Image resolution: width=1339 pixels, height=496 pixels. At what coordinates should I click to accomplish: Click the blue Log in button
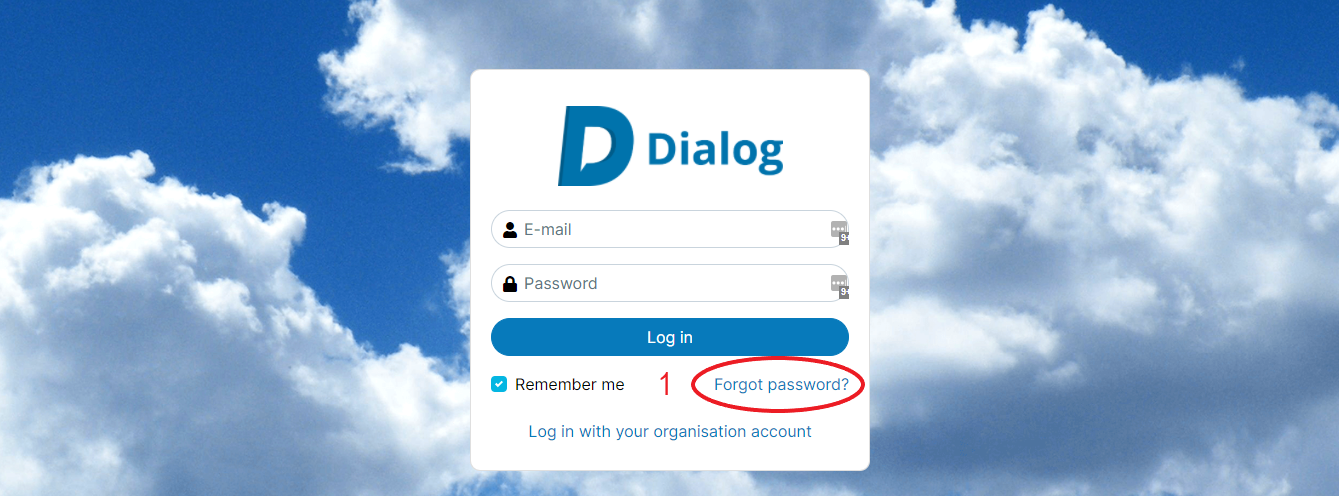tap(670, 337)
